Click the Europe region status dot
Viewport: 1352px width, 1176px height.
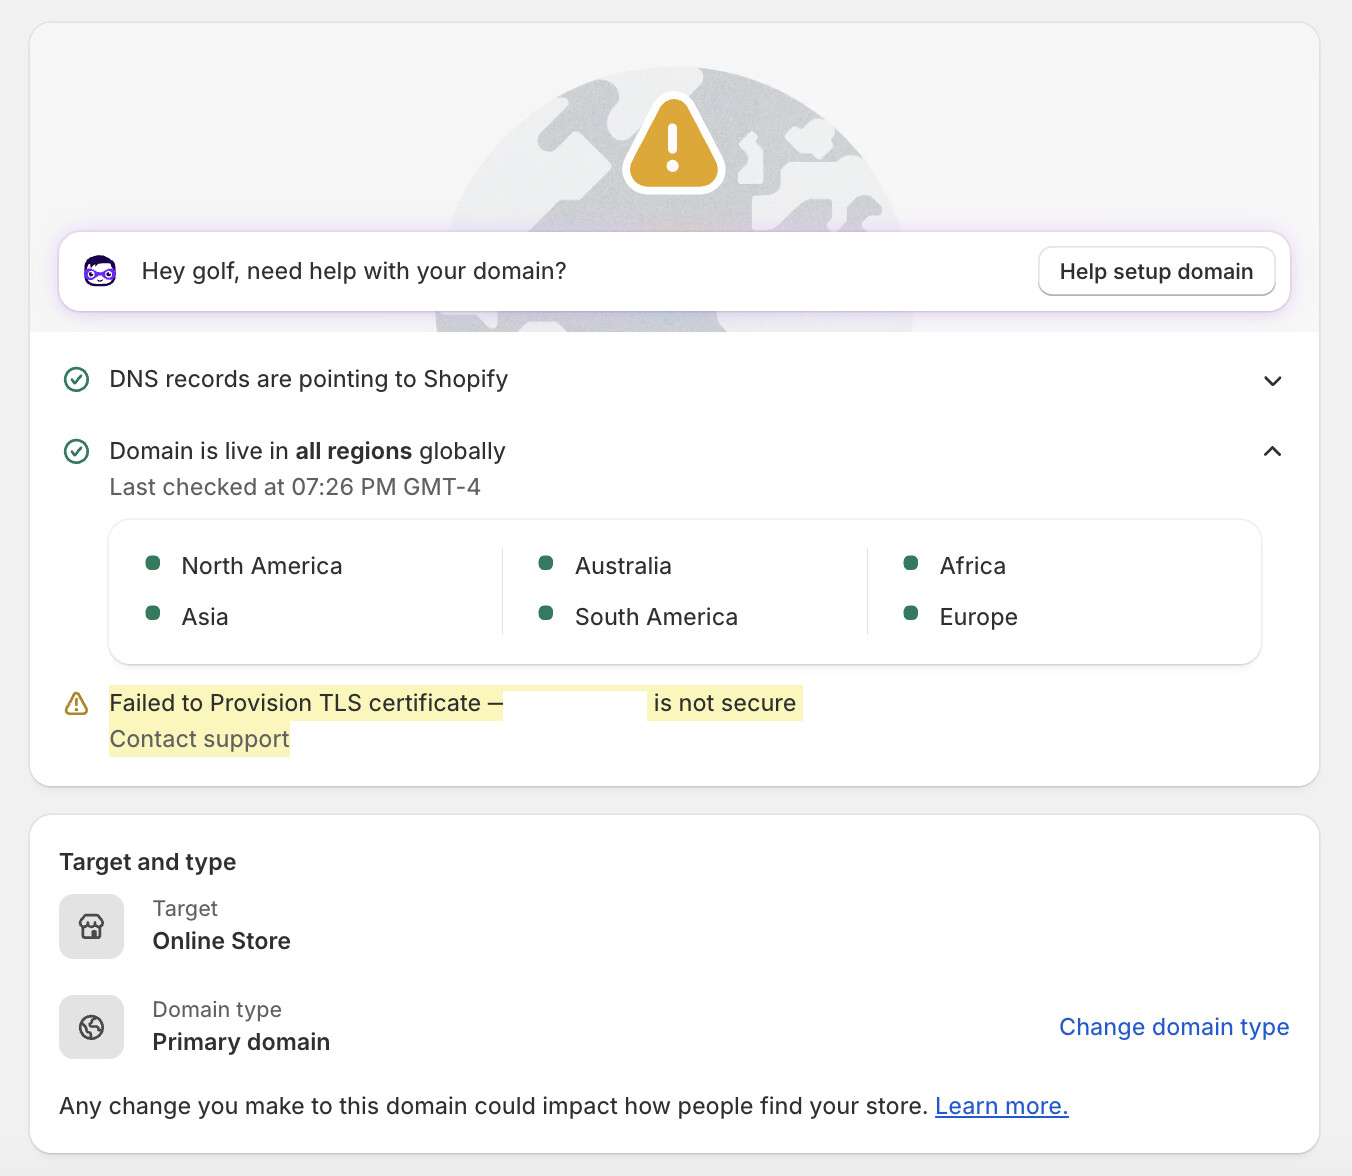click(x=911, y=614)
